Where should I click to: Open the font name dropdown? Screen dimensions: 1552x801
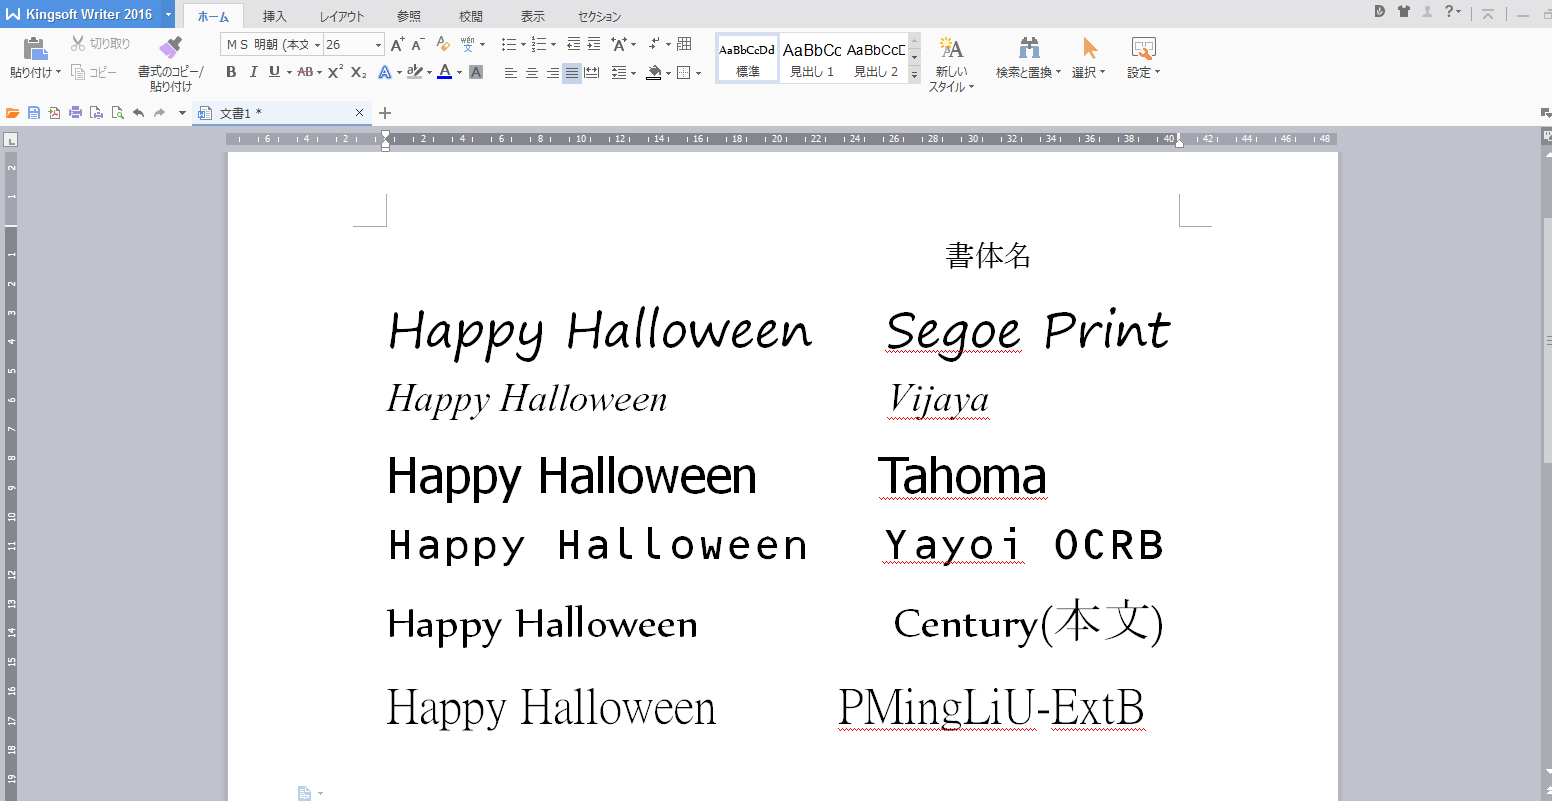click(x=318, y=44)
